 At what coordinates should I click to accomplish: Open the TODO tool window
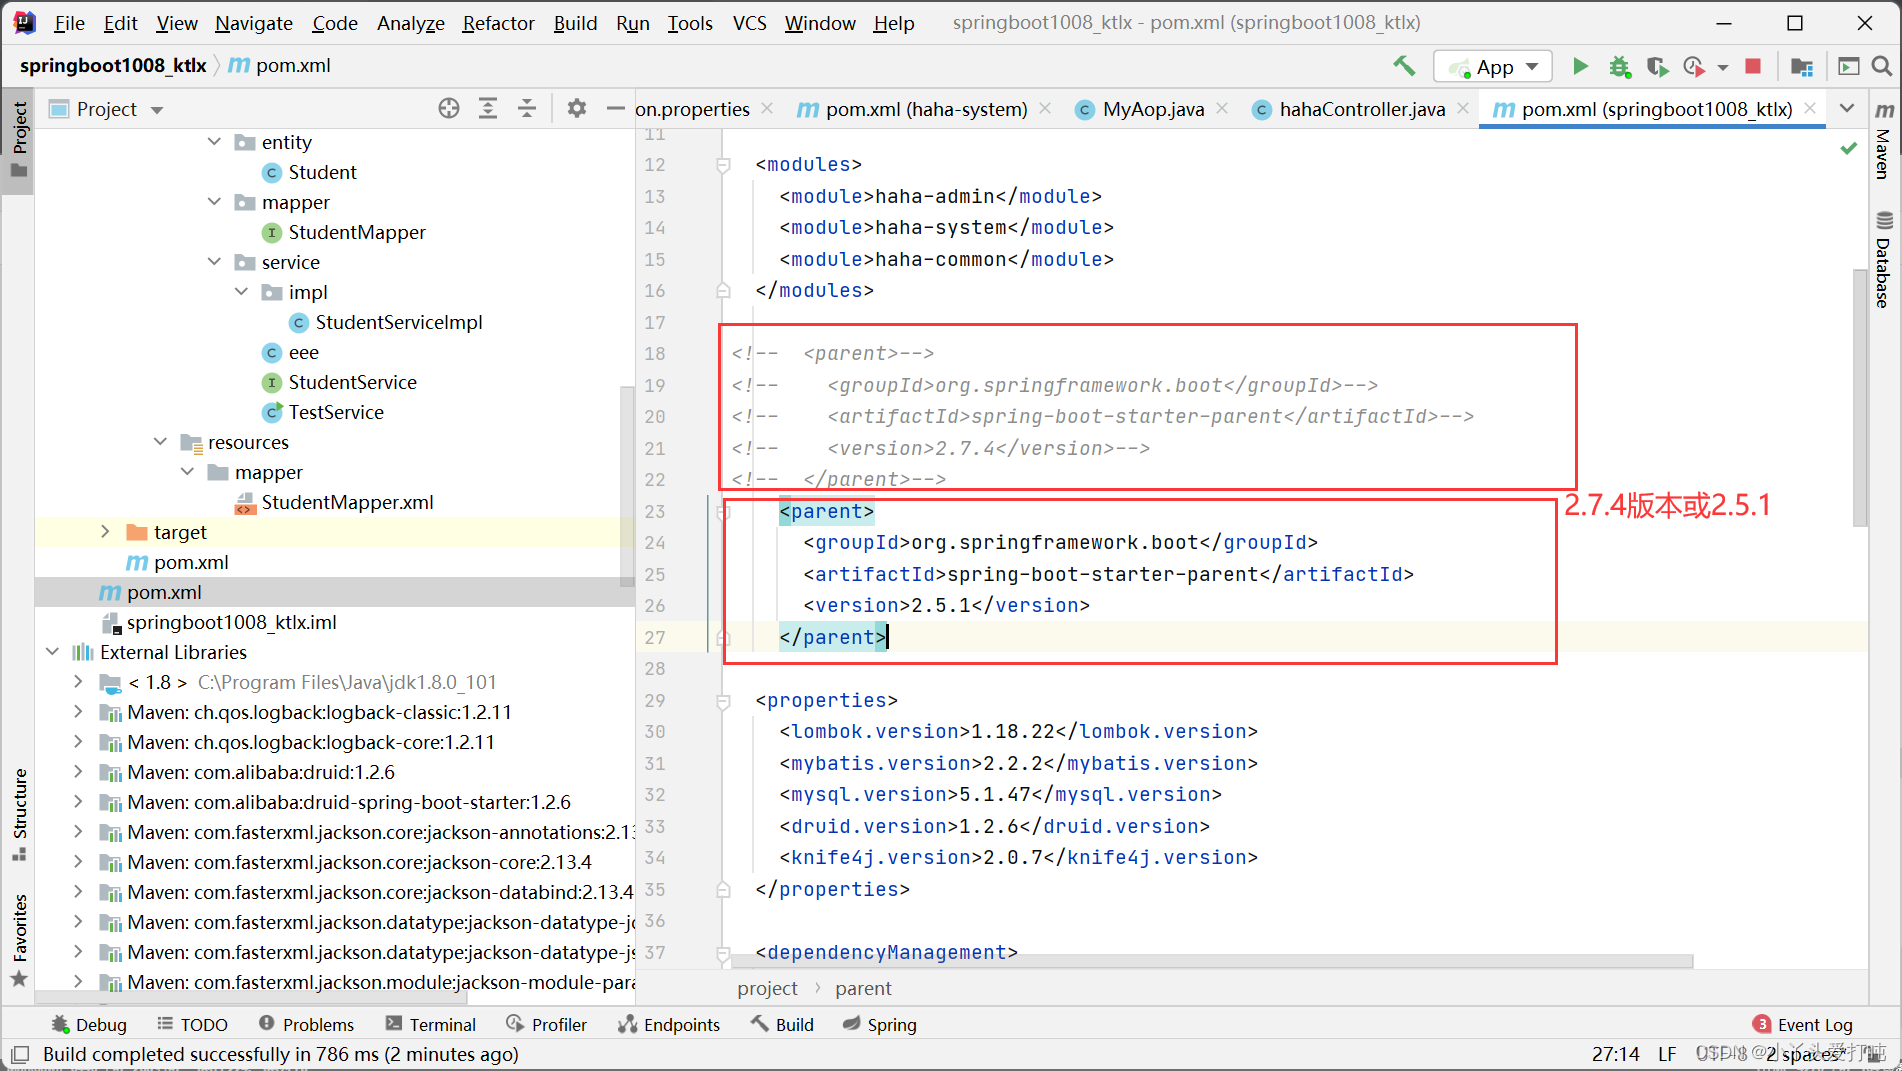192,1024
